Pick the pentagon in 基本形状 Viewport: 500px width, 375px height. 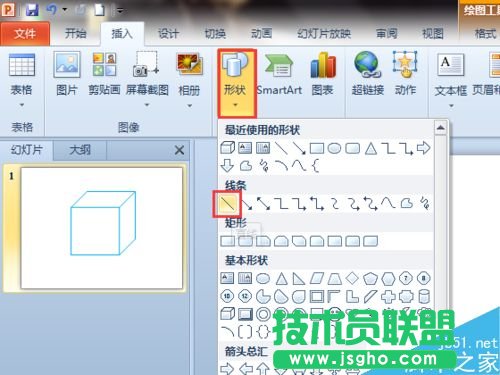[370, 278]
